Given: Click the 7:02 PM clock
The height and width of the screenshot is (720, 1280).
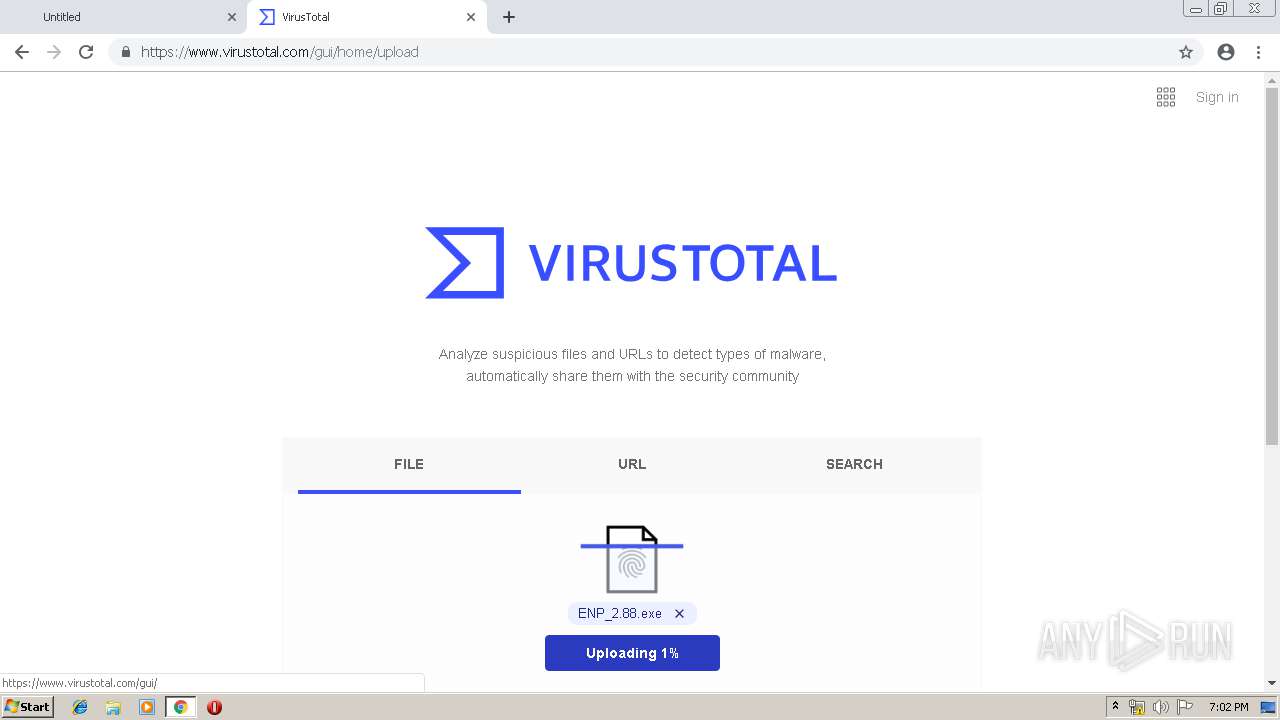Looking at the screenshot, I should [x=1229, y=707].
